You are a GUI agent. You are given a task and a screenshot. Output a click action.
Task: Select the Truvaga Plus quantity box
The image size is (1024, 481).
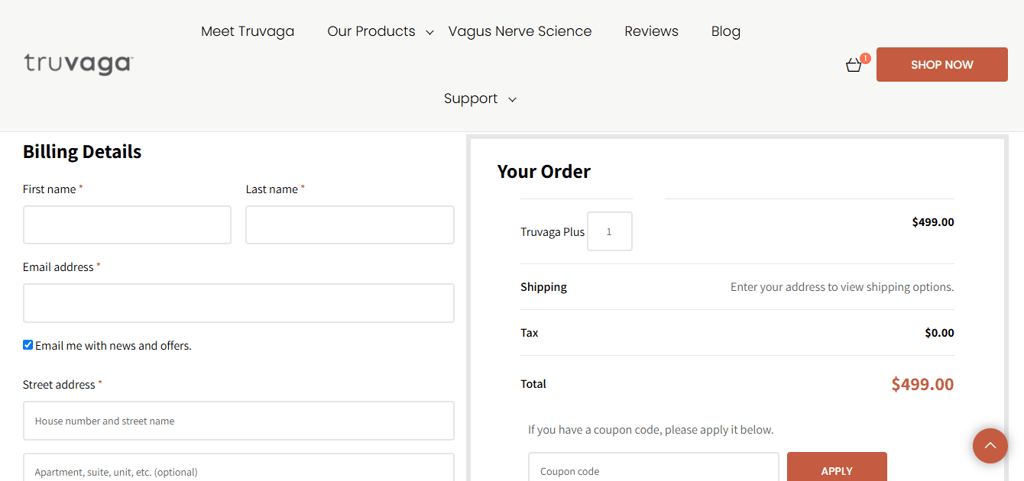(x=609, y=231)
